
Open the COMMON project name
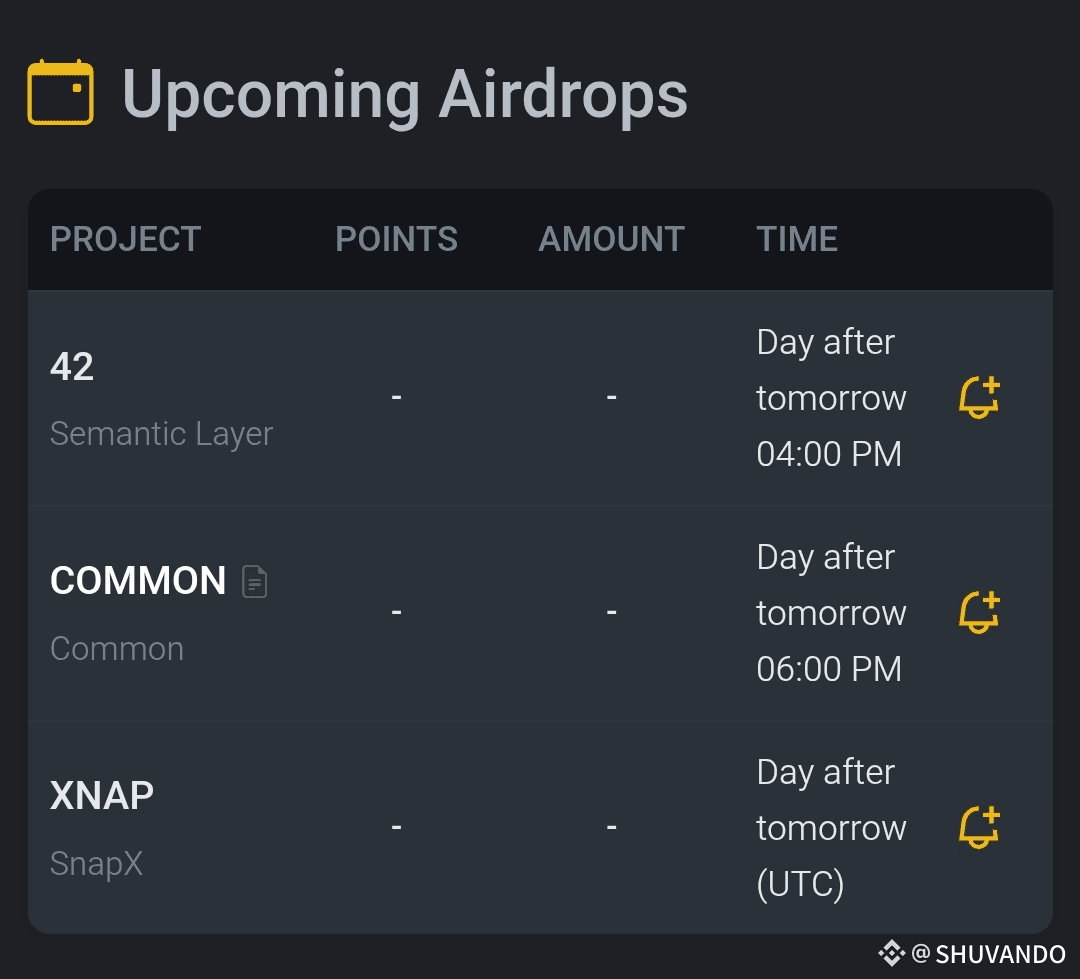138,581
